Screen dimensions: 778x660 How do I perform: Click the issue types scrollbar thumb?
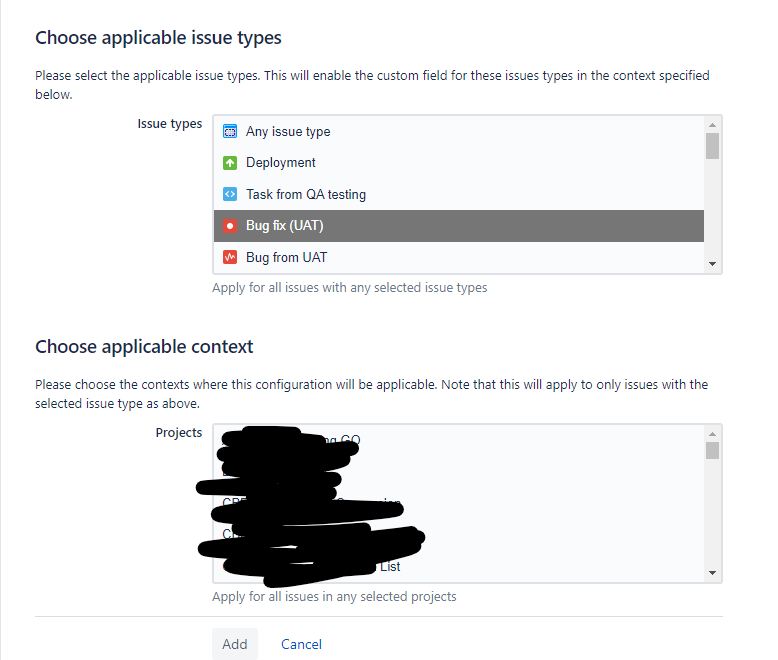(x=713, y=146)
